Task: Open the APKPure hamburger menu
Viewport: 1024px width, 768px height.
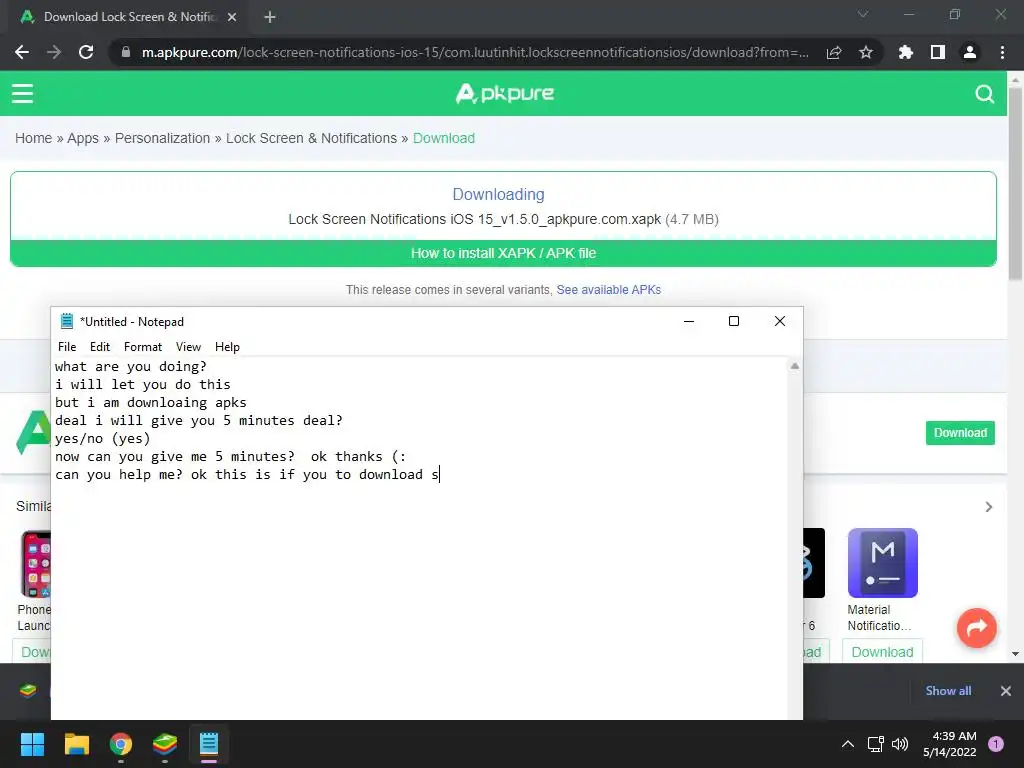Action: tap(22, 93)
